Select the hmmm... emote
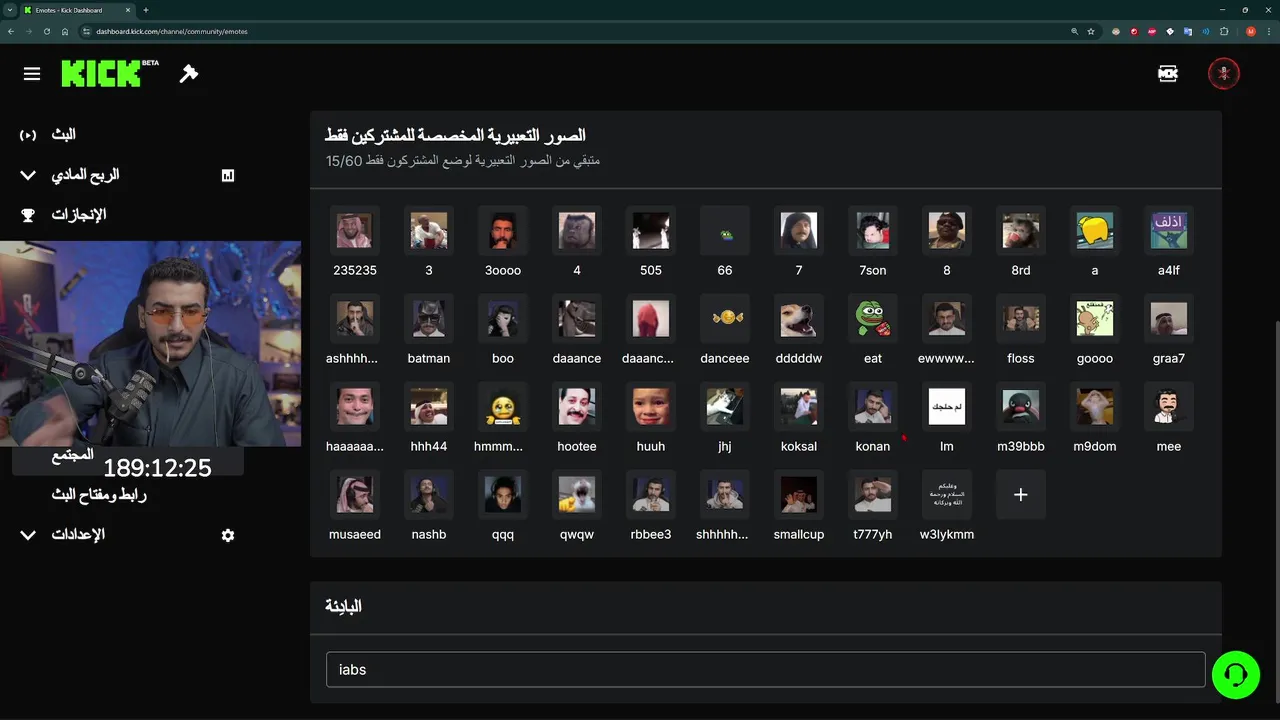Screen dimensions: 1280x720 click(x=503, y=407)
